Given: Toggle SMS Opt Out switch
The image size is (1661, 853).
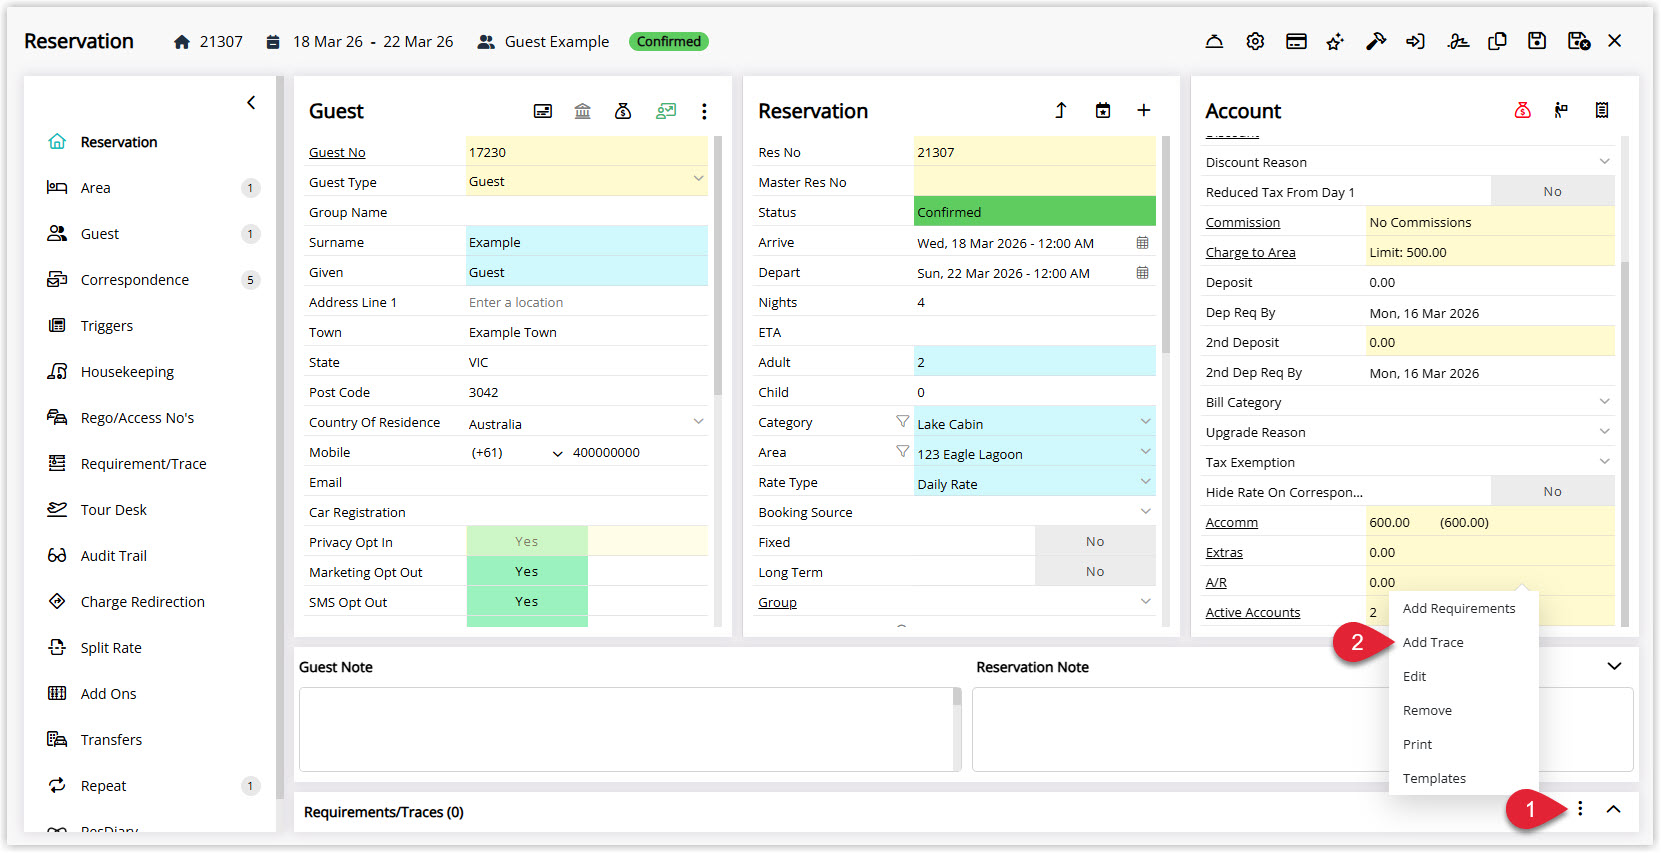Looking at the screenshot, I should [527, 601].
